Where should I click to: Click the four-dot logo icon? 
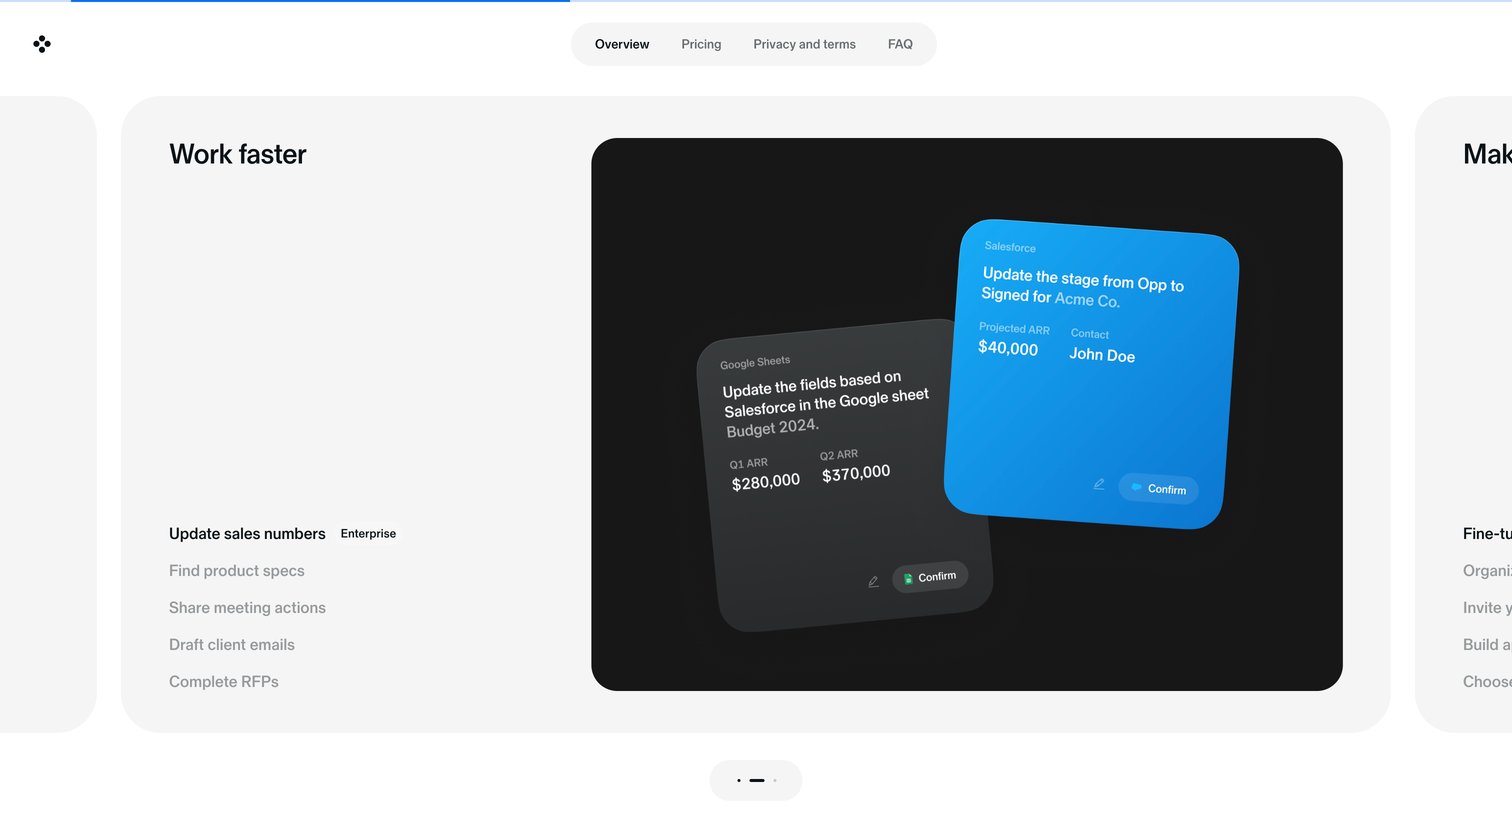(42, 44)
